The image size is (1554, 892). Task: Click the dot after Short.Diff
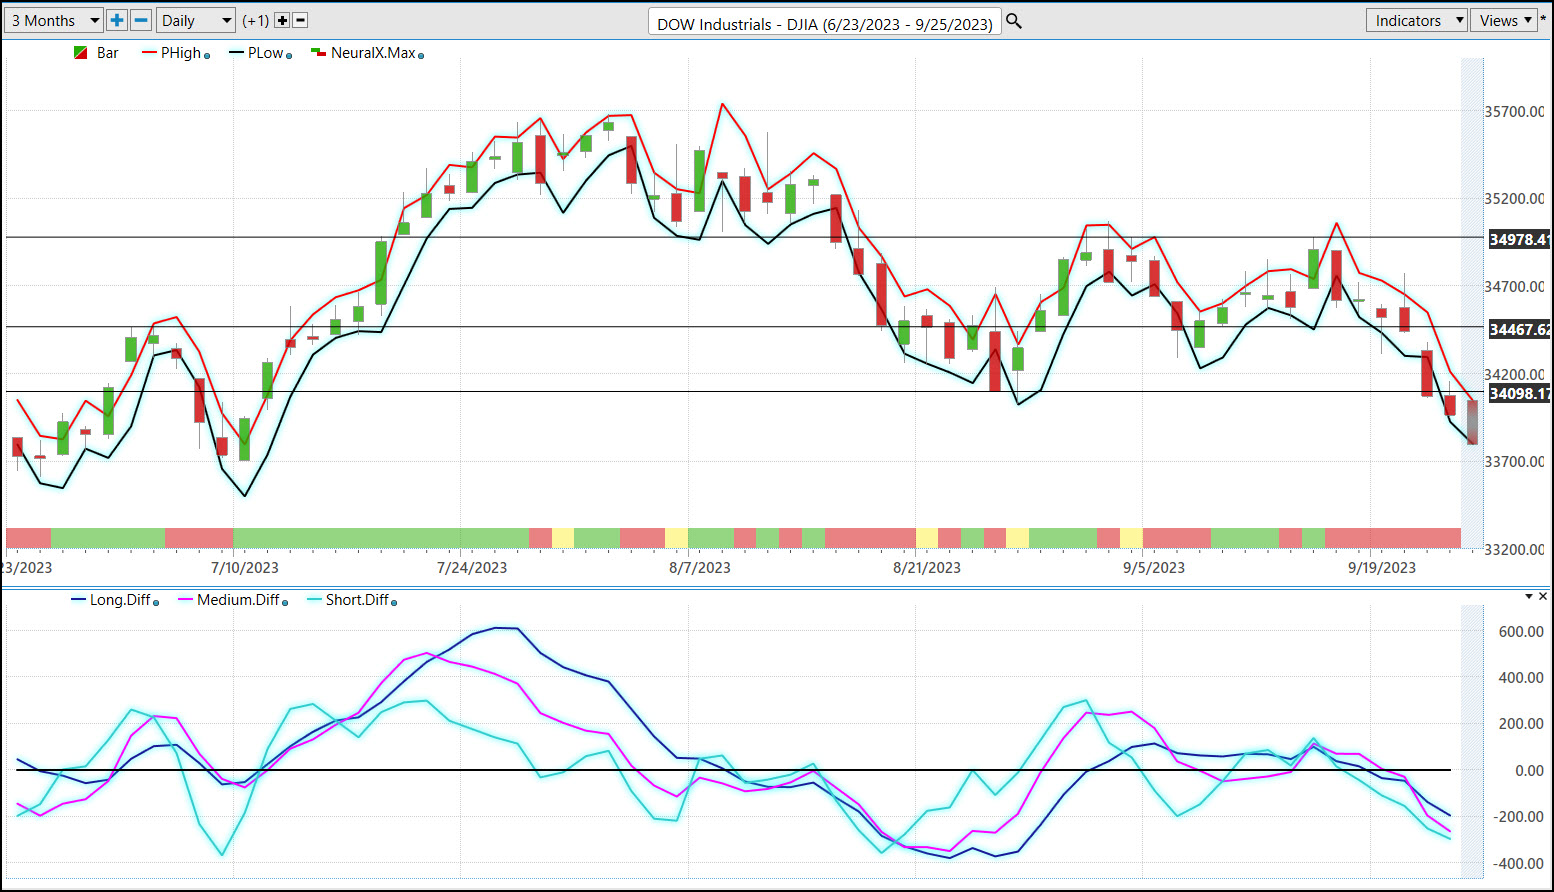394,603
